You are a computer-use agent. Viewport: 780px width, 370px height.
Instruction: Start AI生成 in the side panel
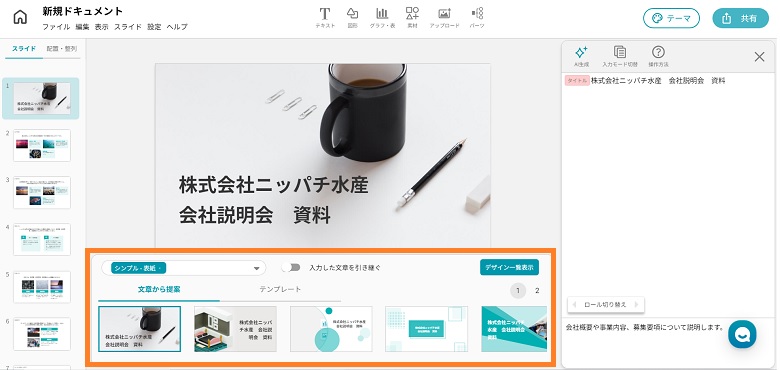(581, 56)
